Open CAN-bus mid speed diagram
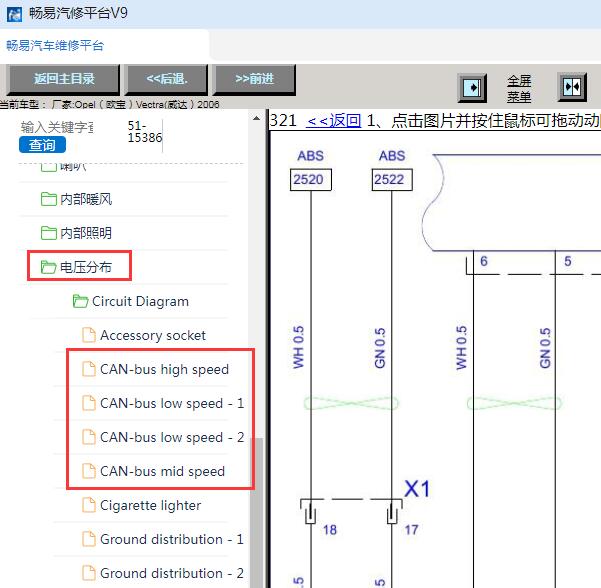The image size is (601, 588). click(163, 471)
